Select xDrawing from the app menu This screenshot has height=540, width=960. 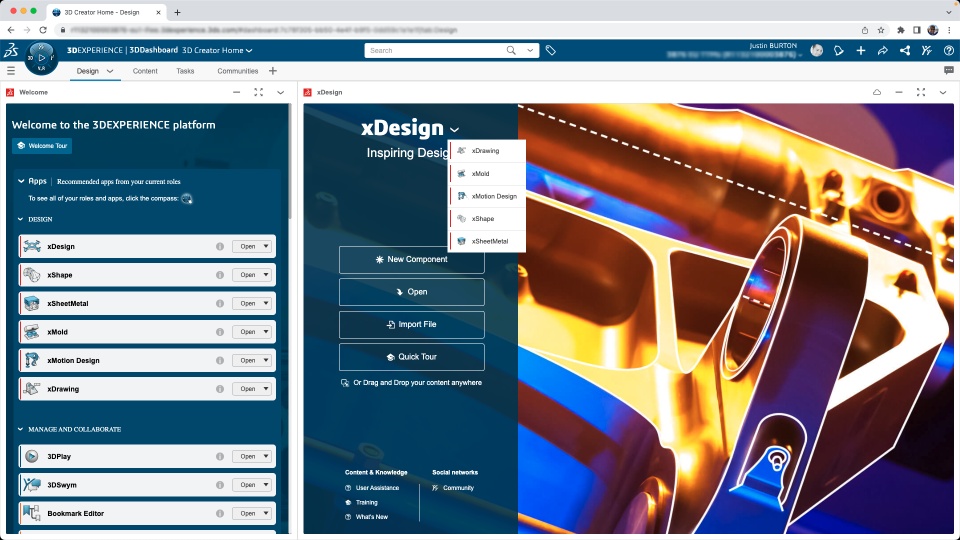pos(487,151)
